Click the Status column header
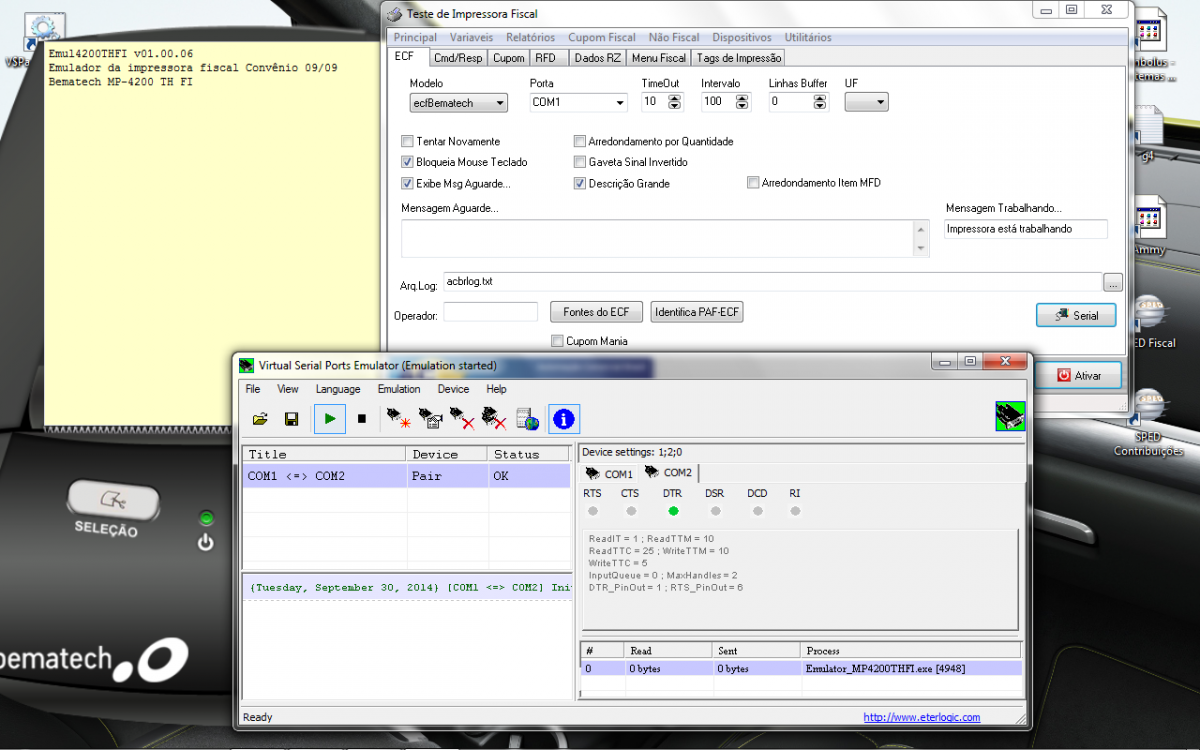 (x=528, y=454)
